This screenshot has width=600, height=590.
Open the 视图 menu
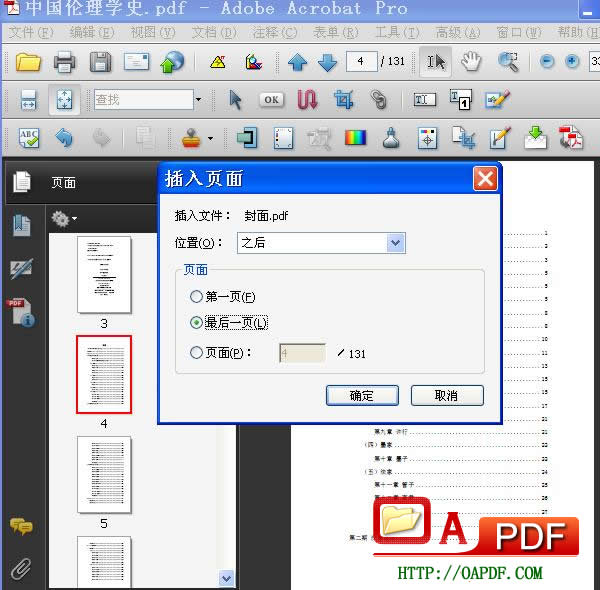pos(153,33)
